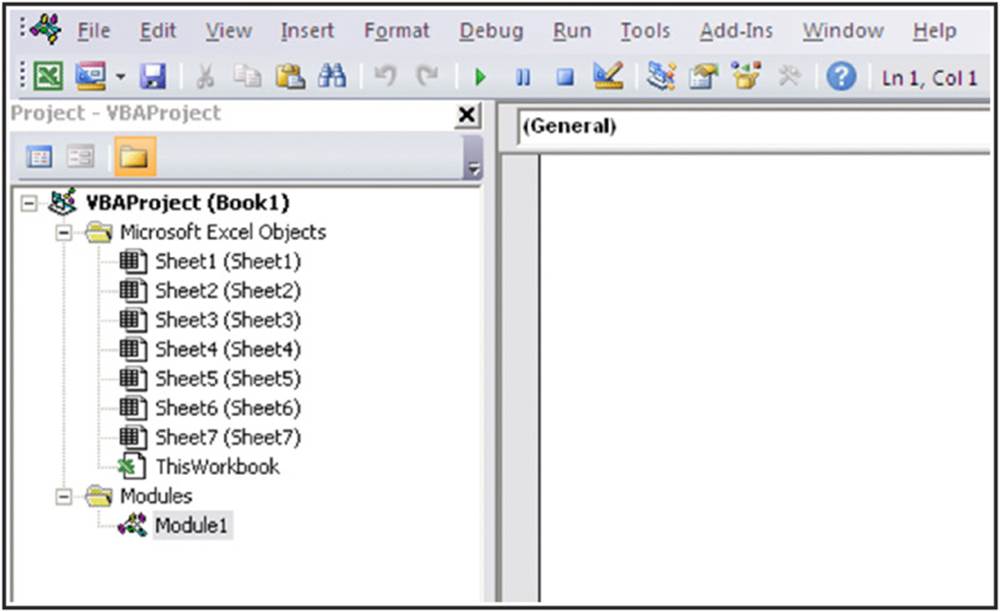
Task: Select the Microsoft Excel Objects folder label
Action: 223,233
